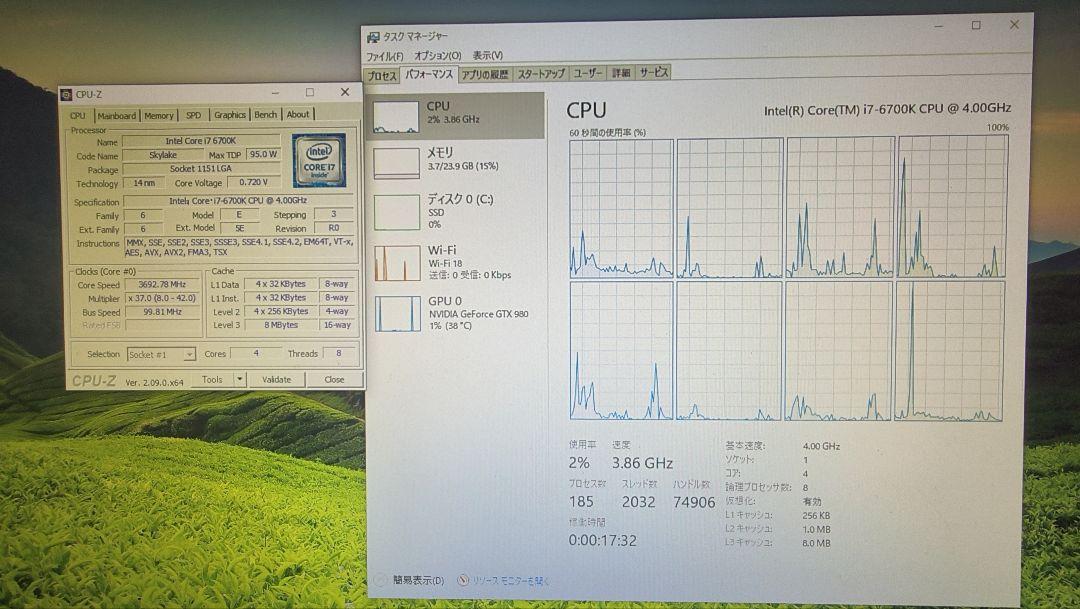Click the collapse arrow icon beside 簡易表示

coord(380,581)
